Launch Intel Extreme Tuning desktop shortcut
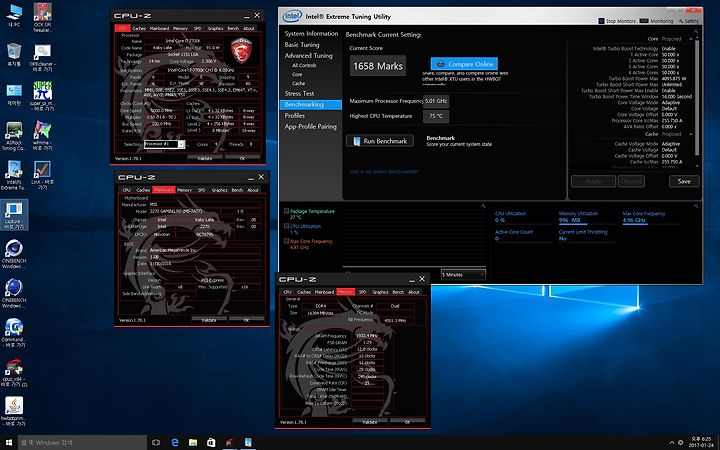This screenshot has width=720, height=450. [x=14, y=175]
